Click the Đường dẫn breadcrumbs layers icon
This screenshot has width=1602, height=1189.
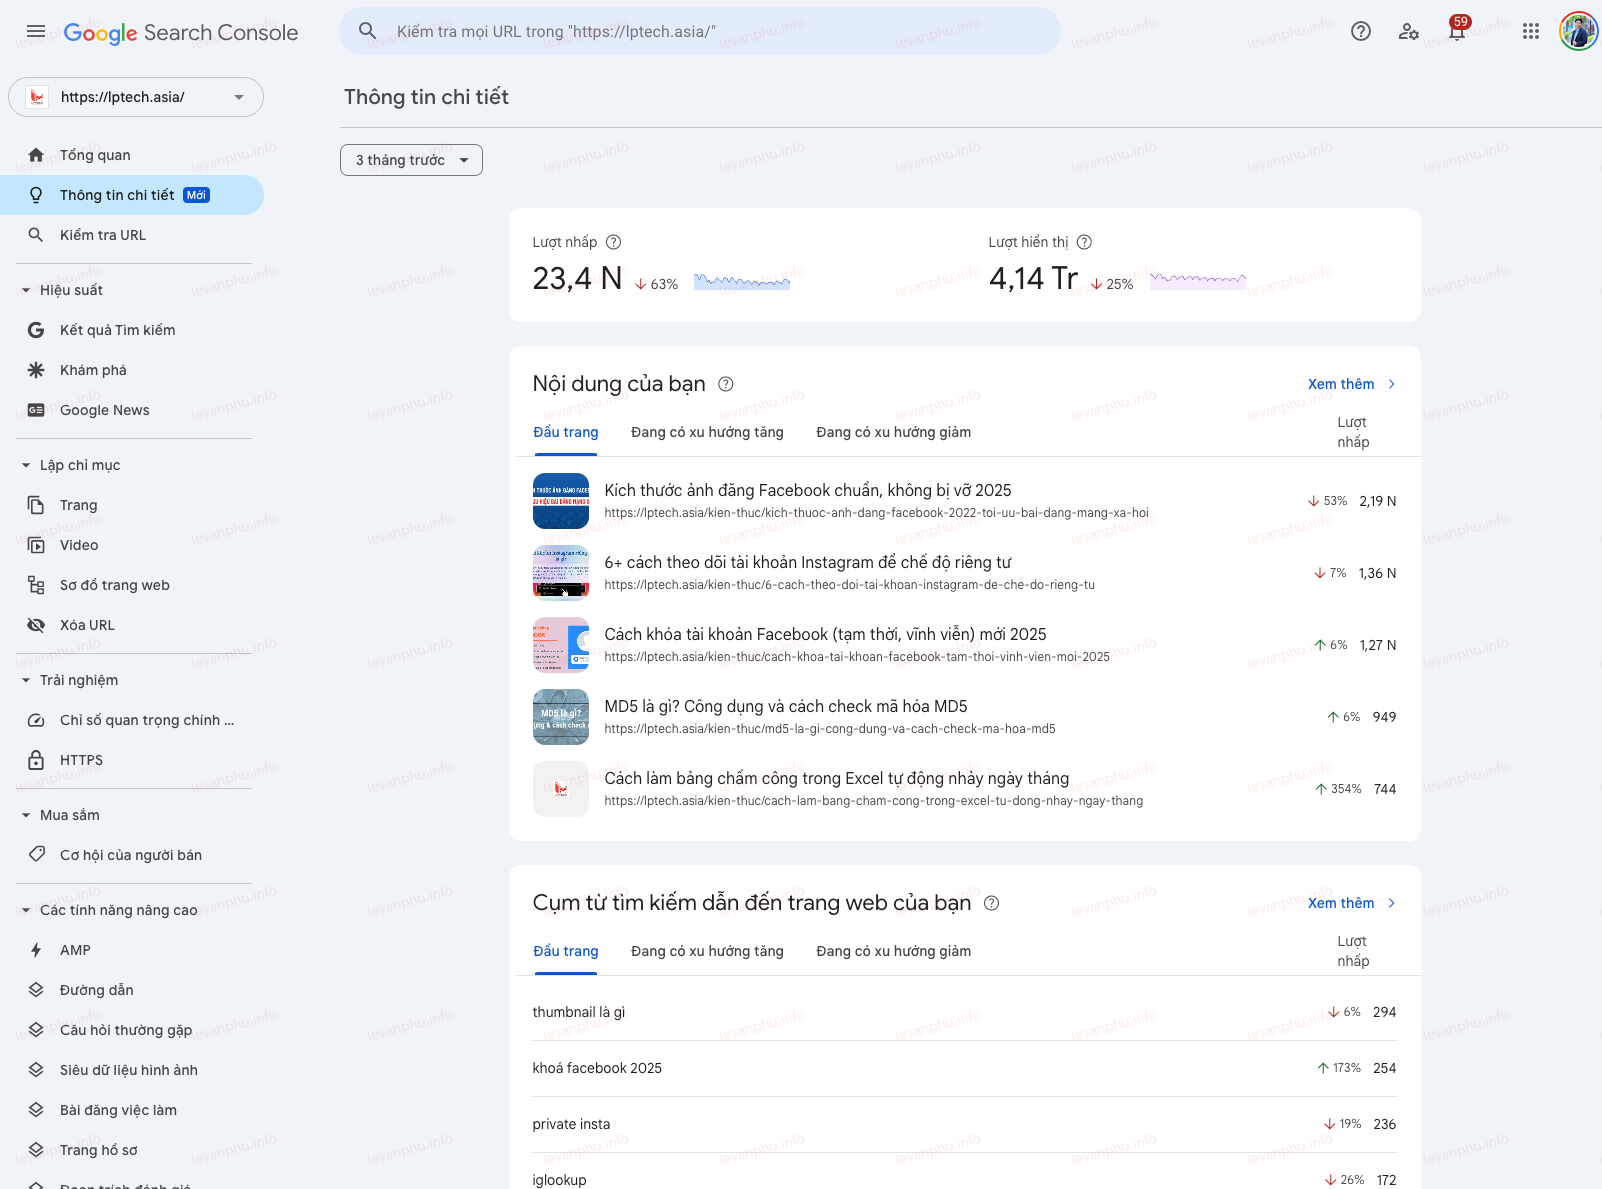click(36, 990)
